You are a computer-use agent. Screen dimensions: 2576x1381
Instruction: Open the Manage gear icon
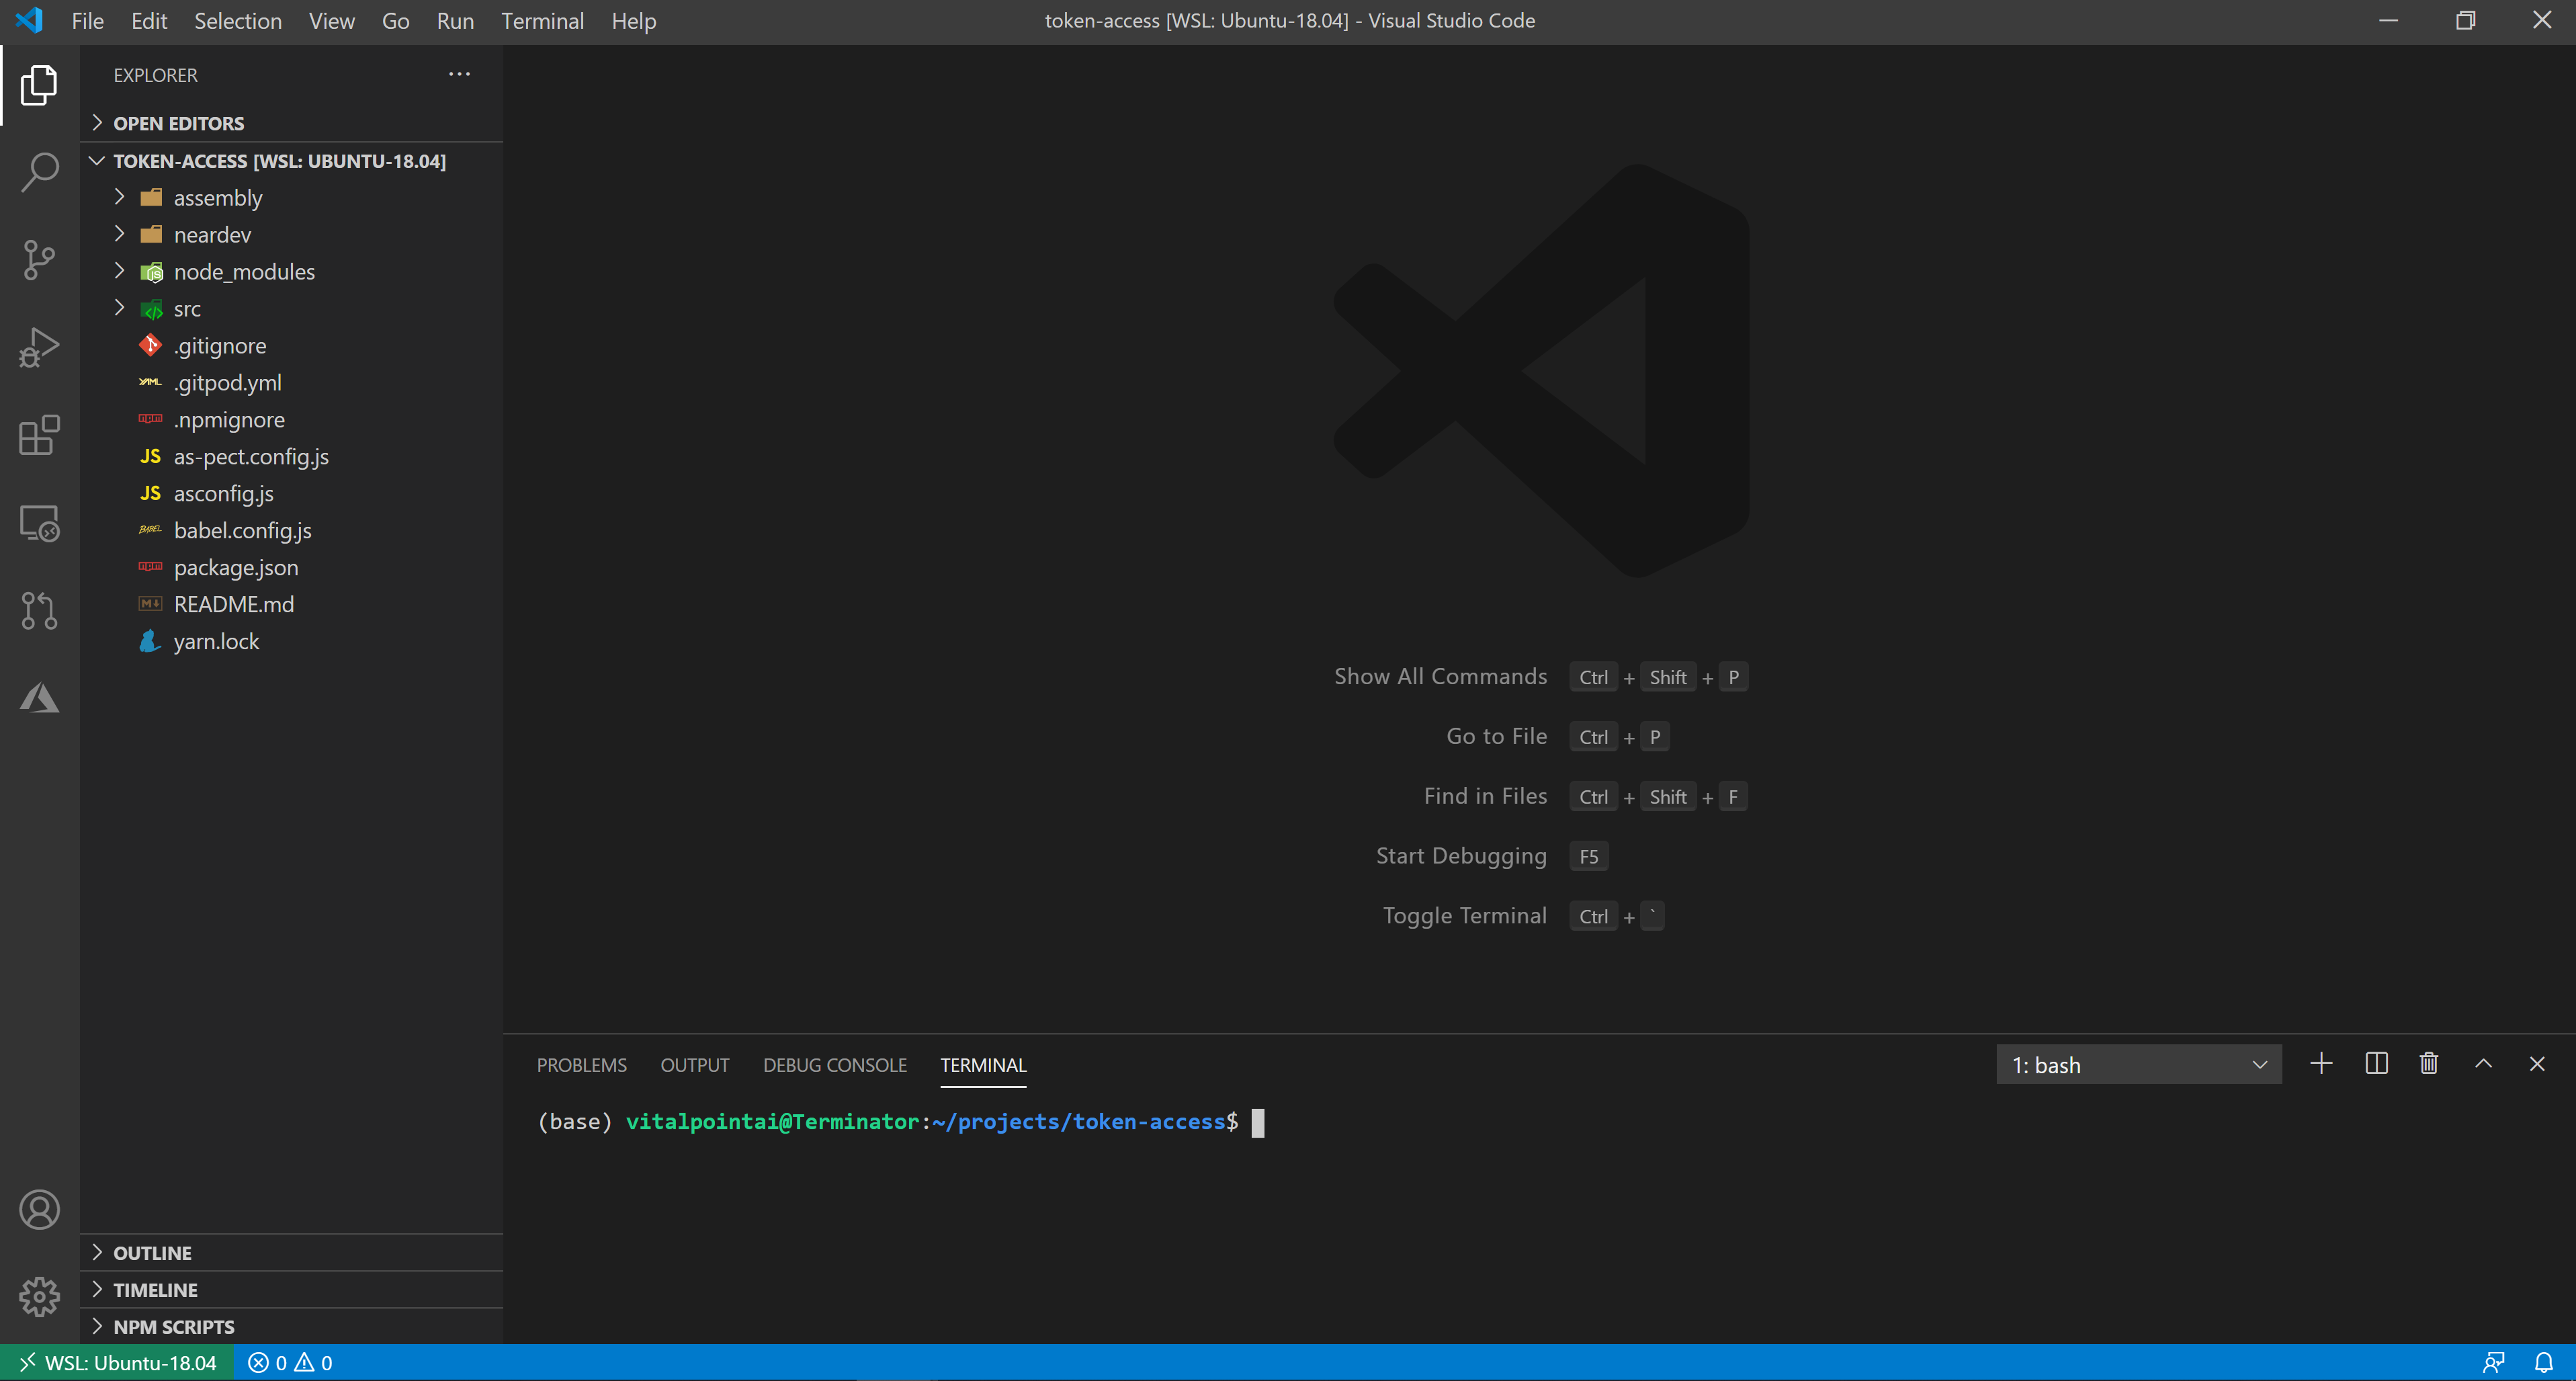coord(39,1297)
